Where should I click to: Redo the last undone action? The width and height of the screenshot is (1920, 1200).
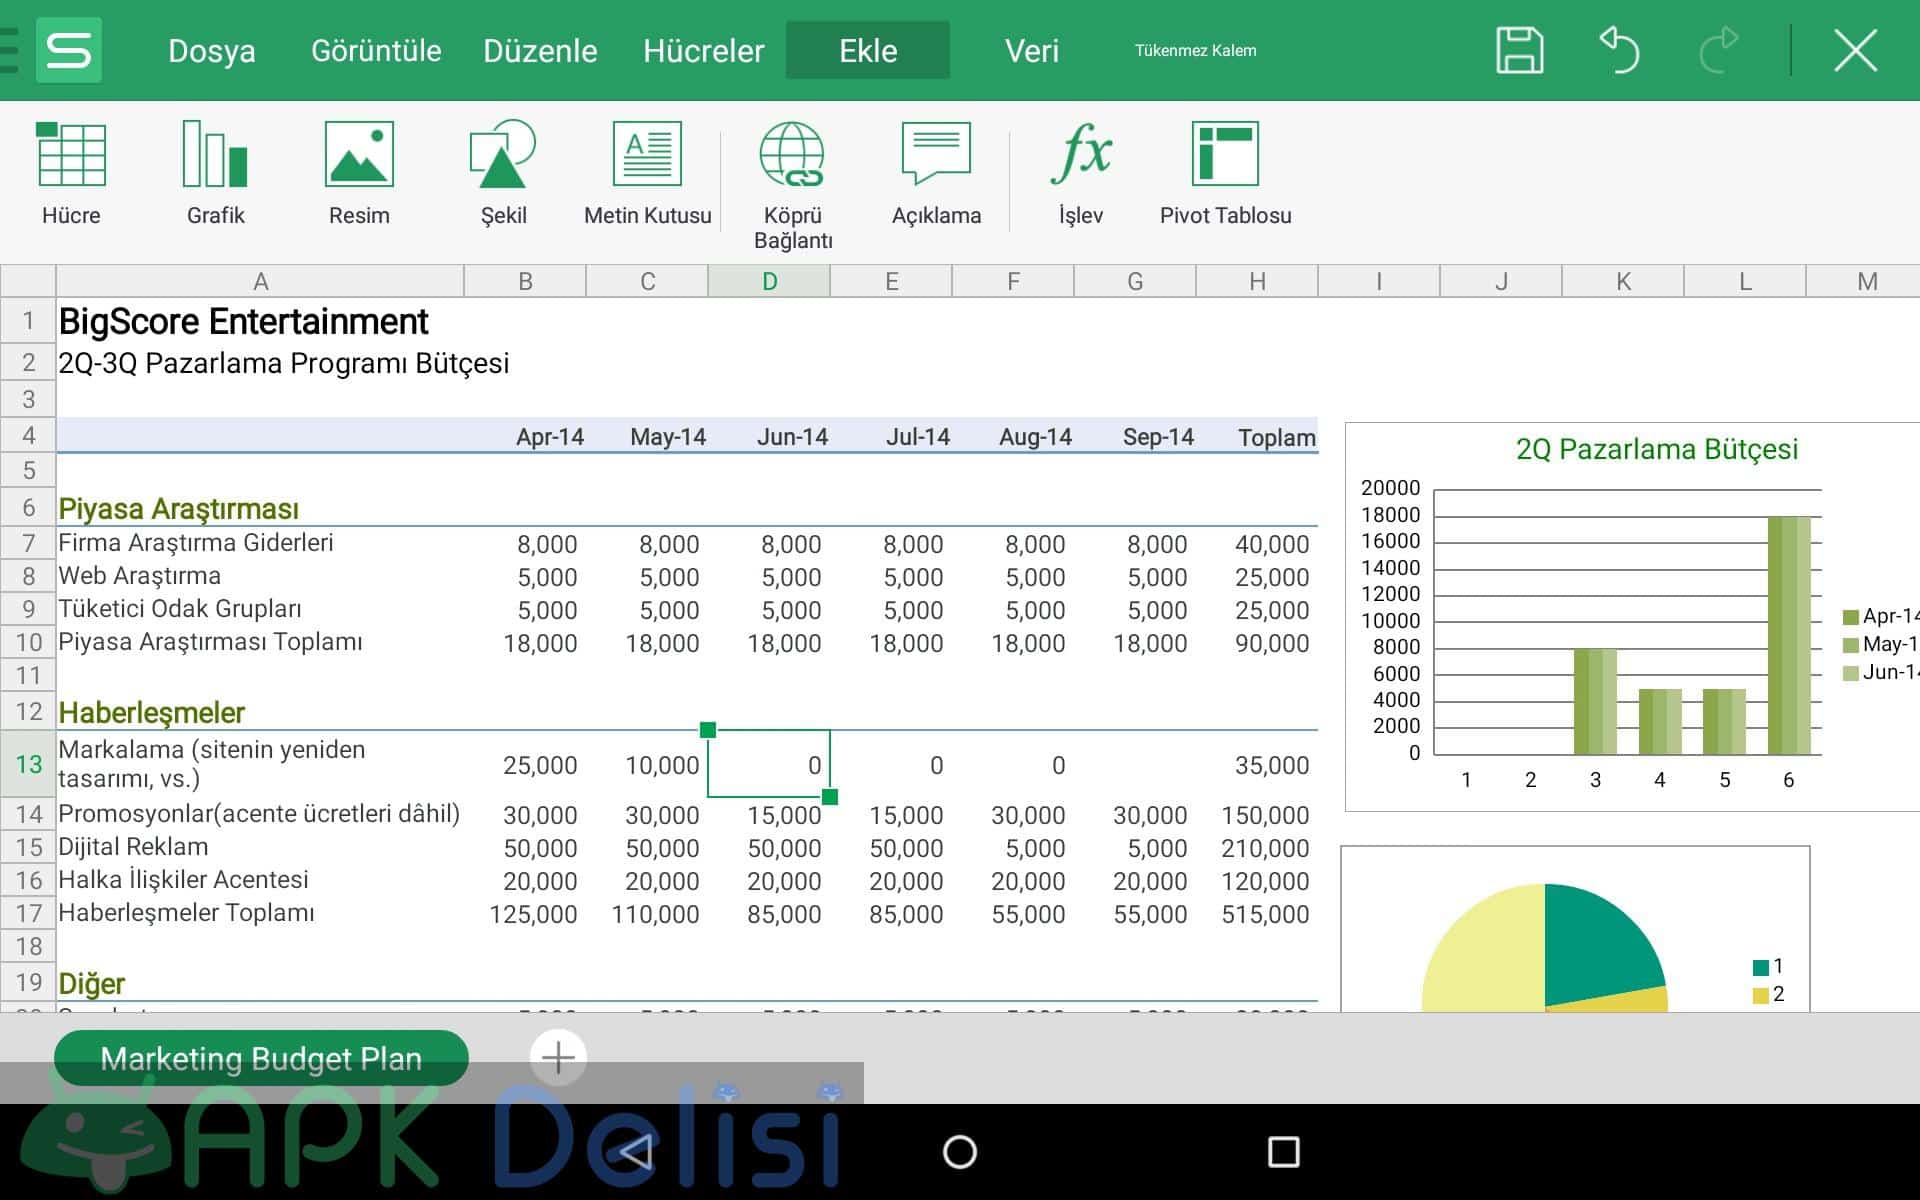point(1719,50)
